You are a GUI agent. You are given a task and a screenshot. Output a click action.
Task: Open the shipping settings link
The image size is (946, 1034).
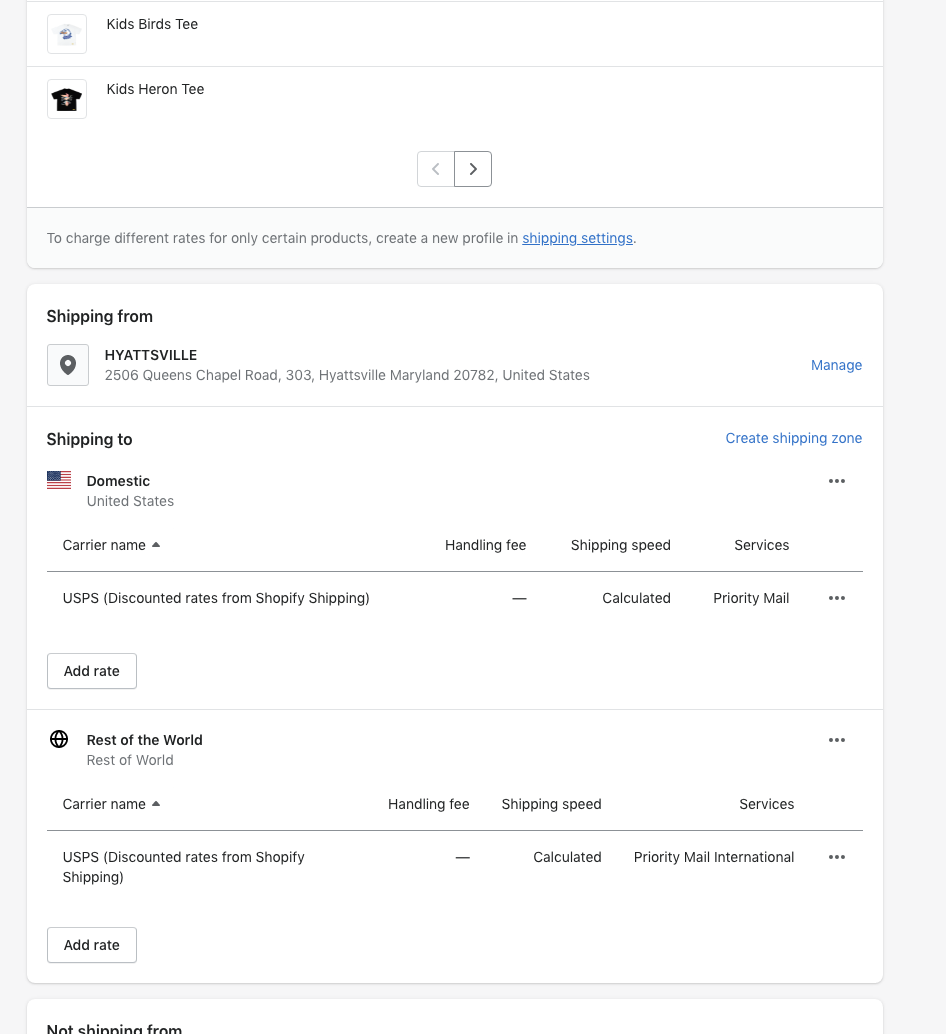coord(577,238)
